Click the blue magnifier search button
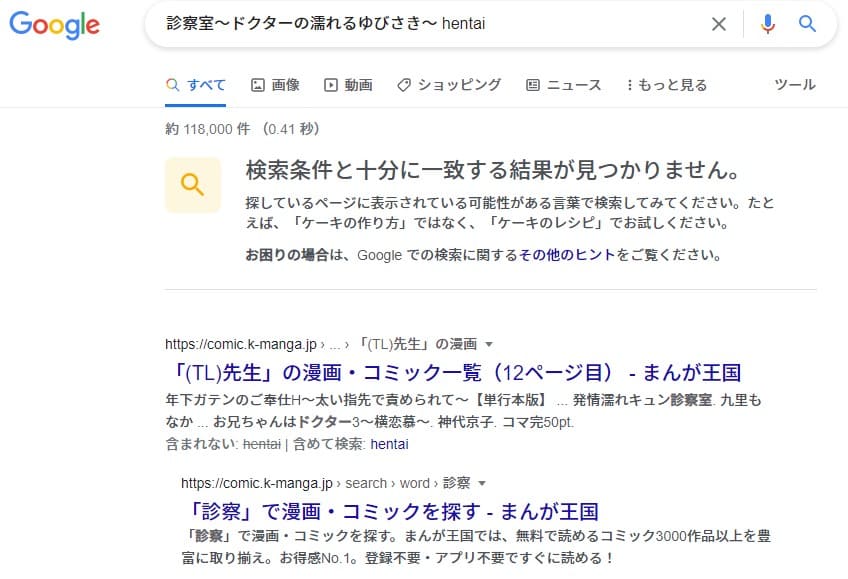The width and height of the screenshot is (848, 579). pyautogui.click(x=807, y=24)
